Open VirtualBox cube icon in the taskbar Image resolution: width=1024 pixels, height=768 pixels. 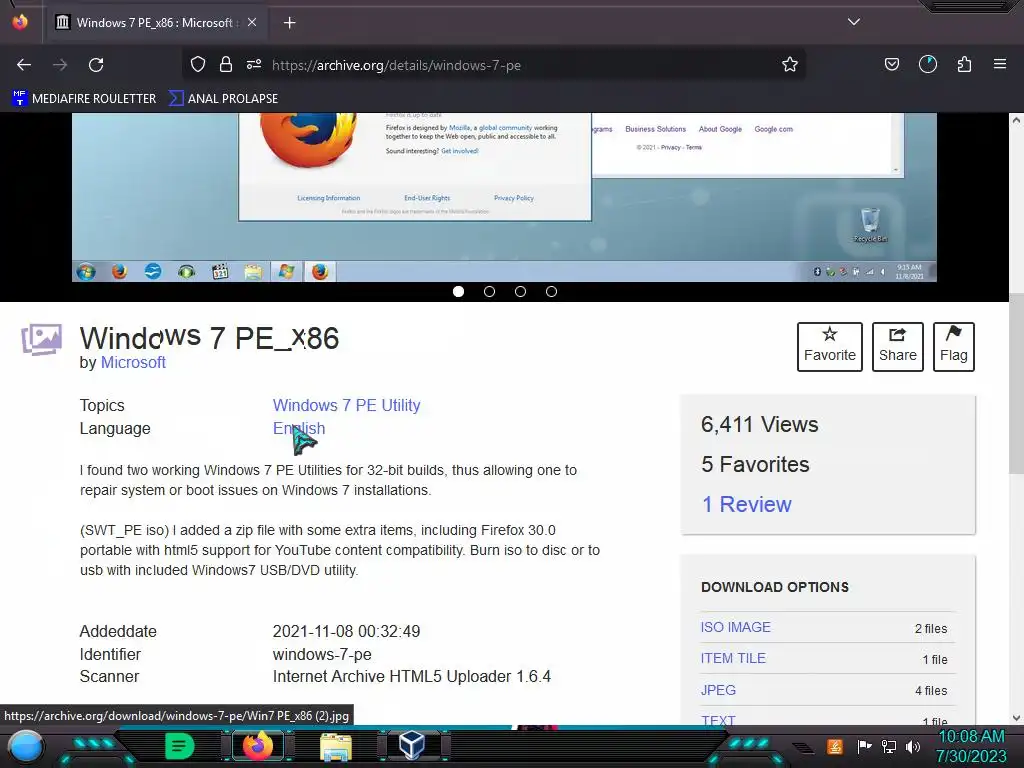click(x=412, y=745)
